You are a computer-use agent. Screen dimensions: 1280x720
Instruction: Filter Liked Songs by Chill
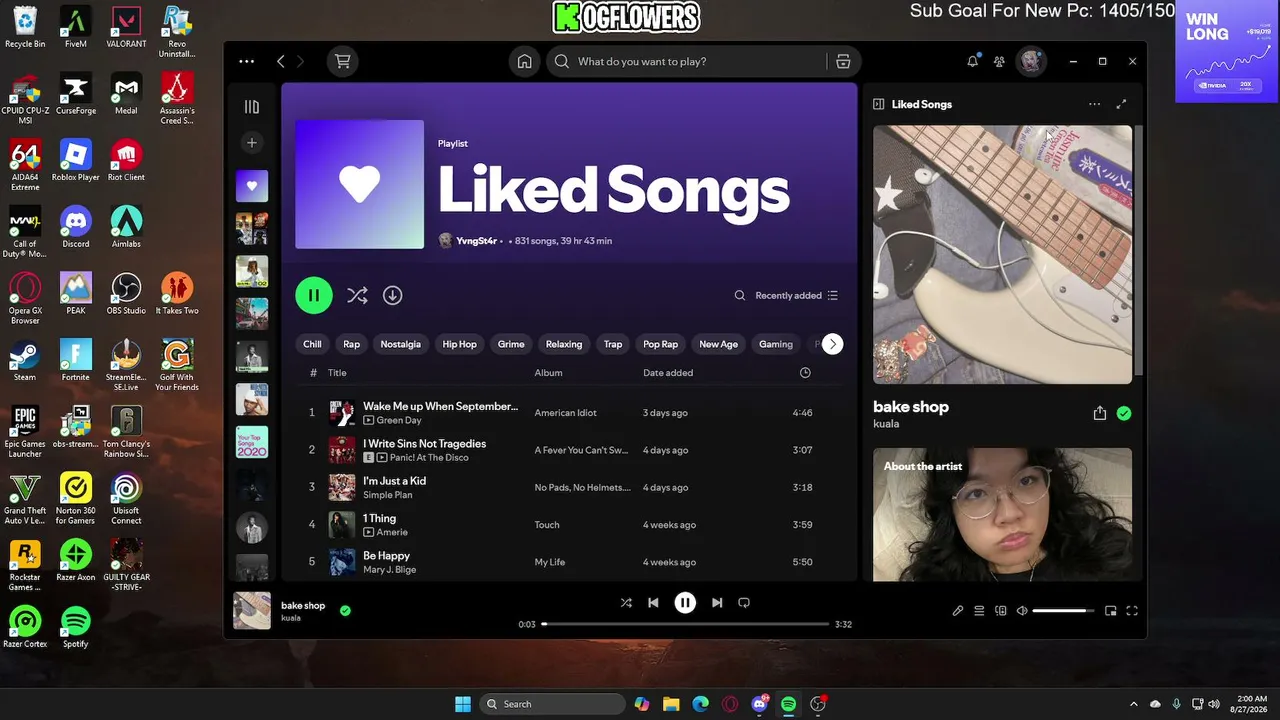312,344
